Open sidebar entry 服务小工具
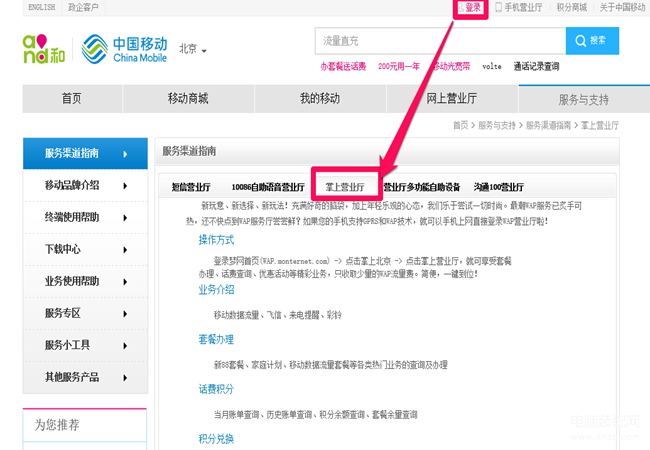The image size is (650, 450). tap(67, 345)
